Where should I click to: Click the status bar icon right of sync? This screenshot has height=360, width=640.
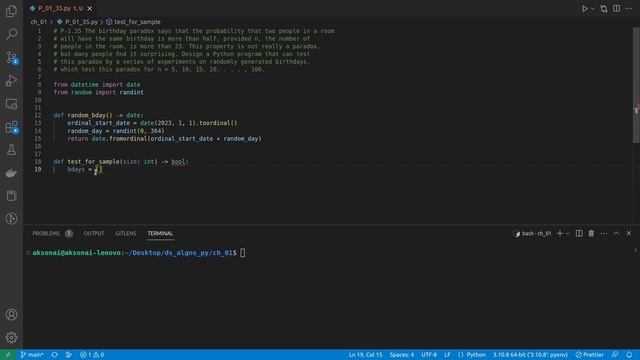(69, 355)
